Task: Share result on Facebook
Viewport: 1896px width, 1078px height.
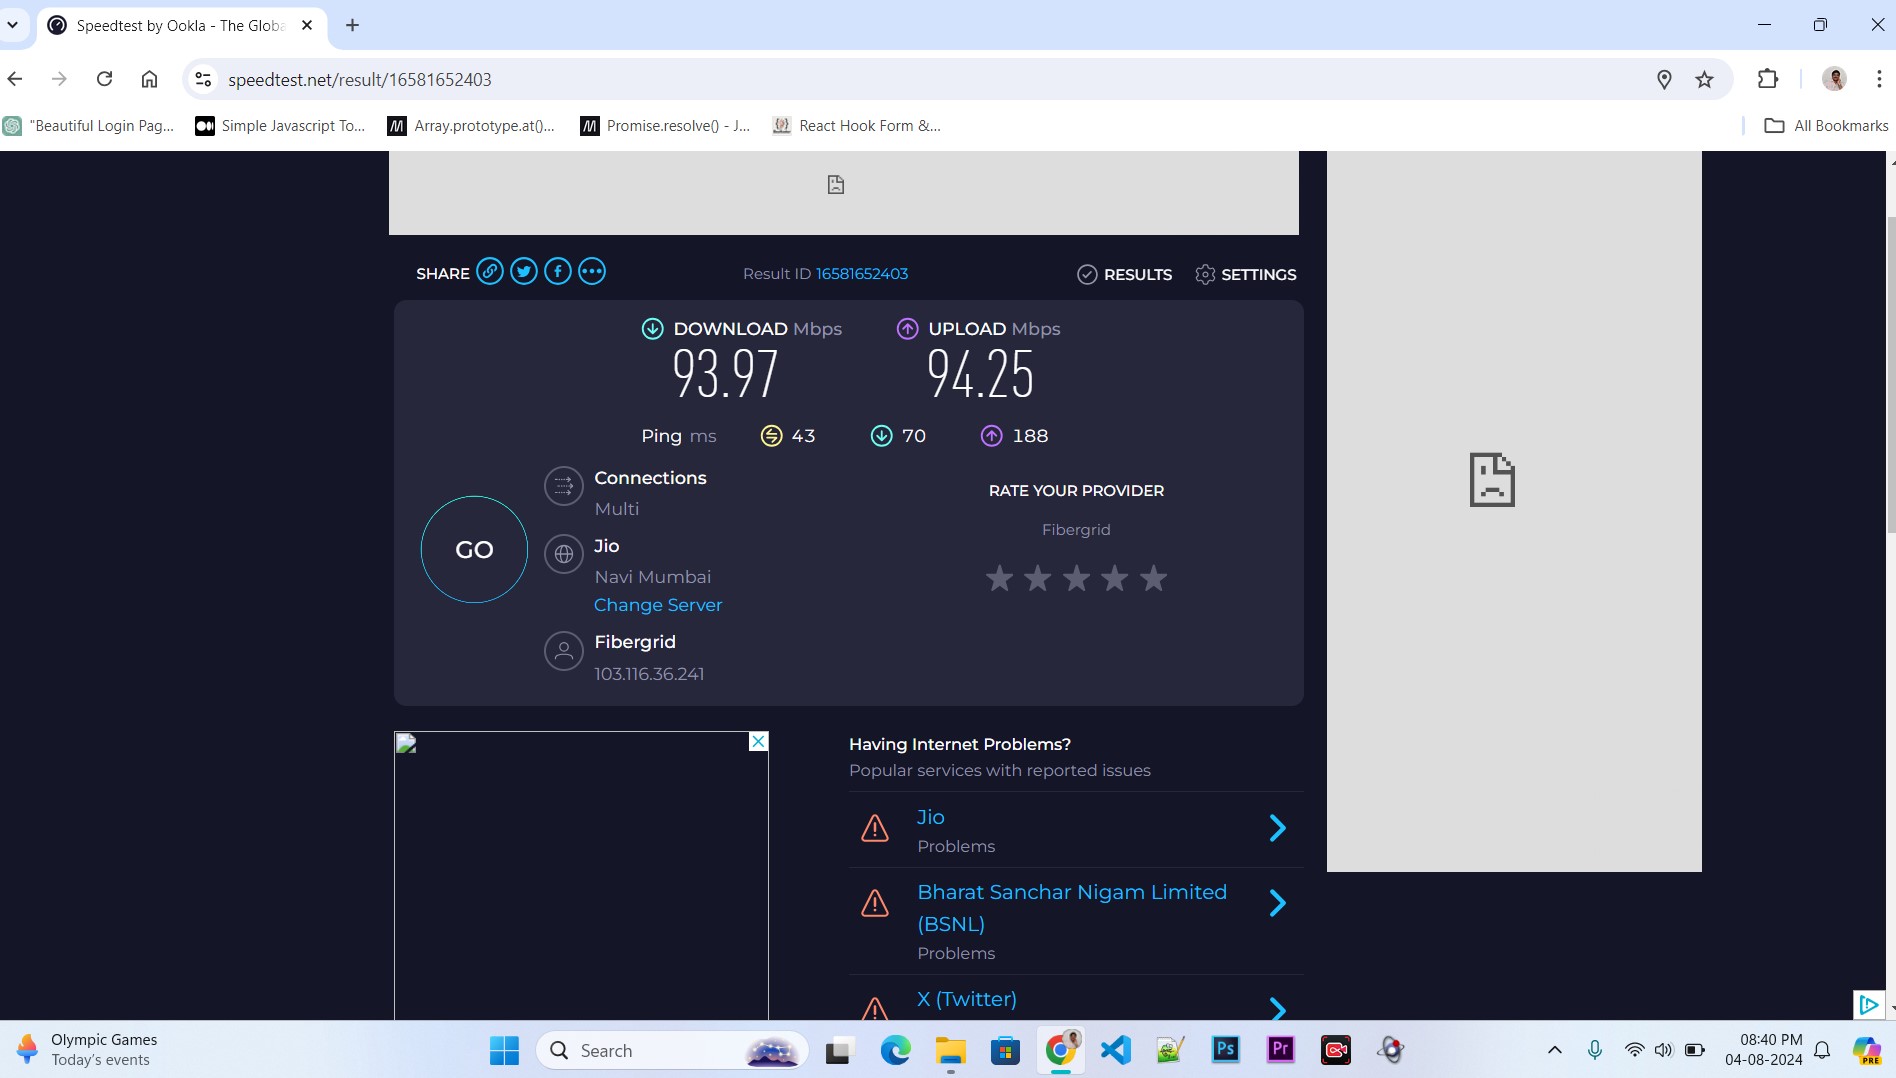Action: [x=558, y=272]
